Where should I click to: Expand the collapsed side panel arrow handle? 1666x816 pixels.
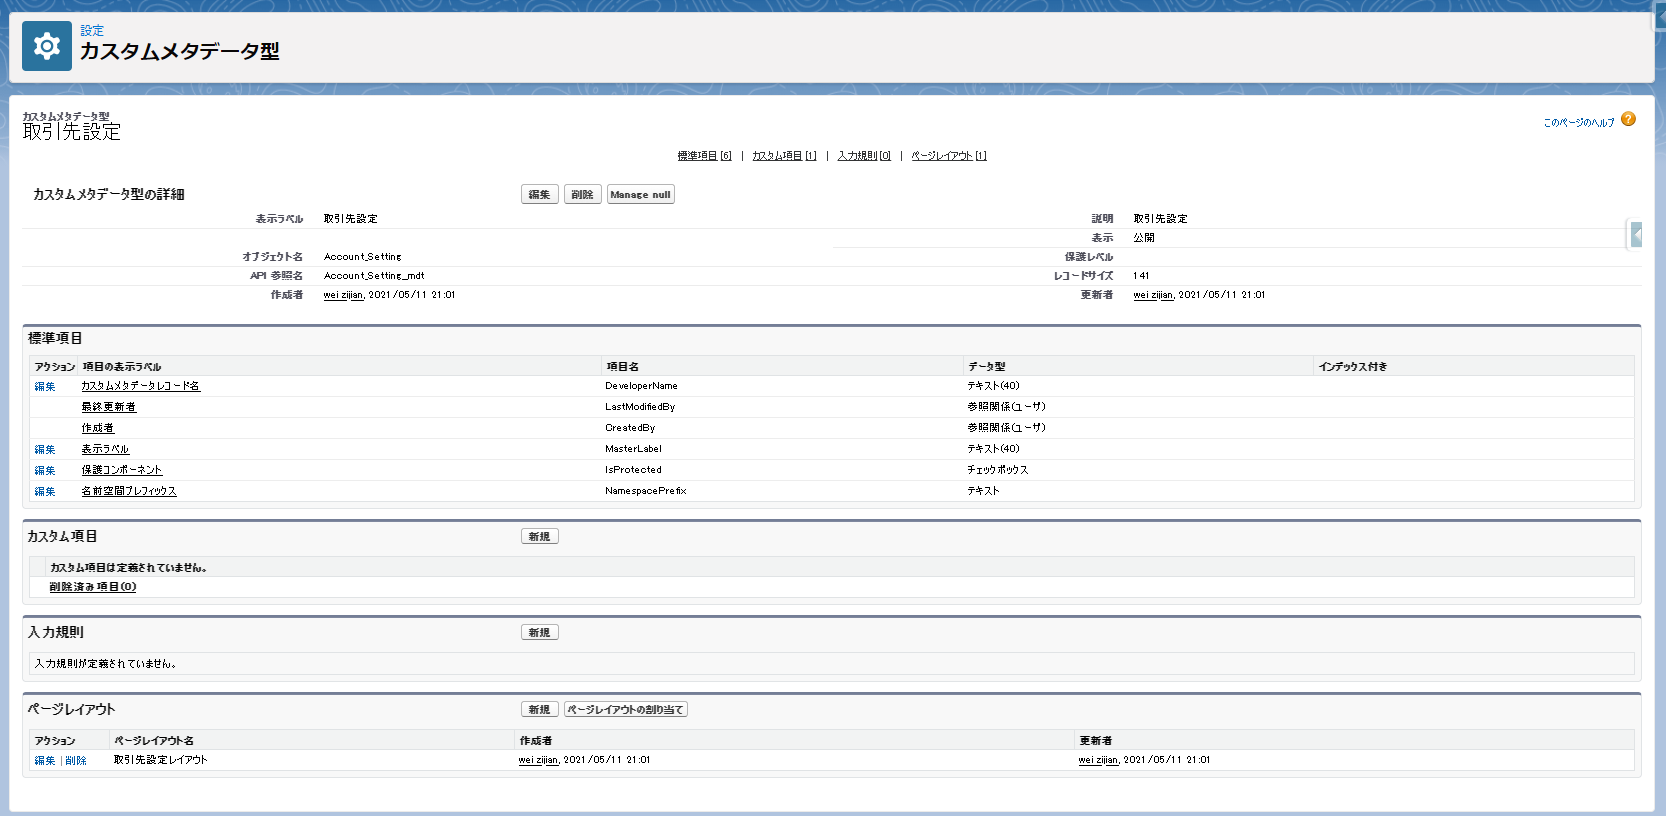pyautogui.click(x=1636, y=235)
